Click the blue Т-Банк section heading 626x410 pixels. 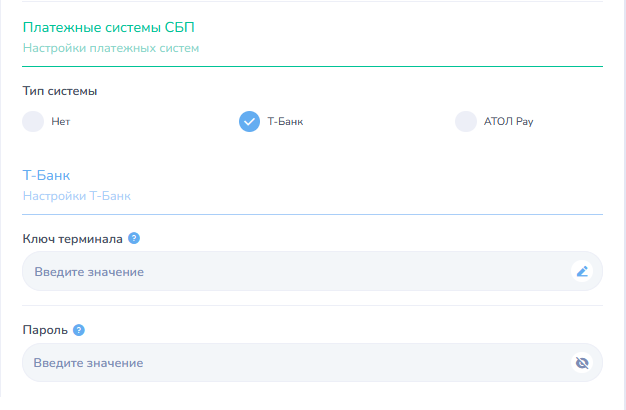46,175
